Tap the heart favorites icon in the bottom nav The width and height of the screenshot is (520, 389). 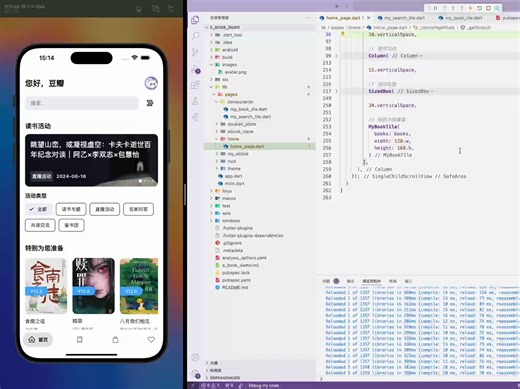tap(151, 340)
